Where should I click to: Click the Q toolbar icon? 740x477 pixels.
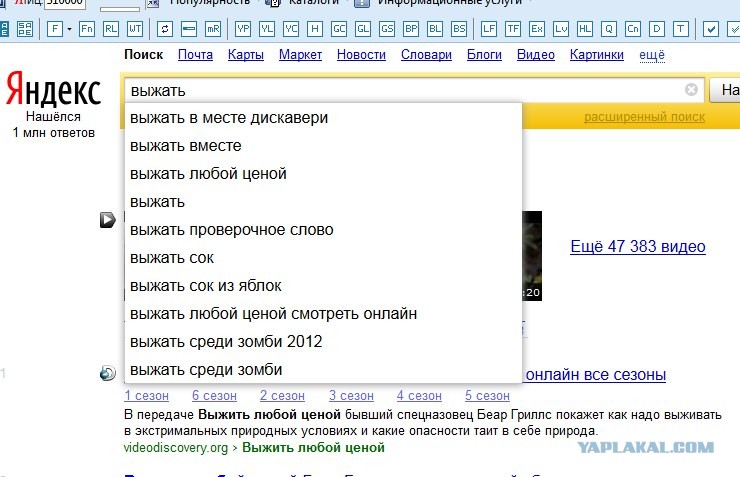(x=609, y=29)
